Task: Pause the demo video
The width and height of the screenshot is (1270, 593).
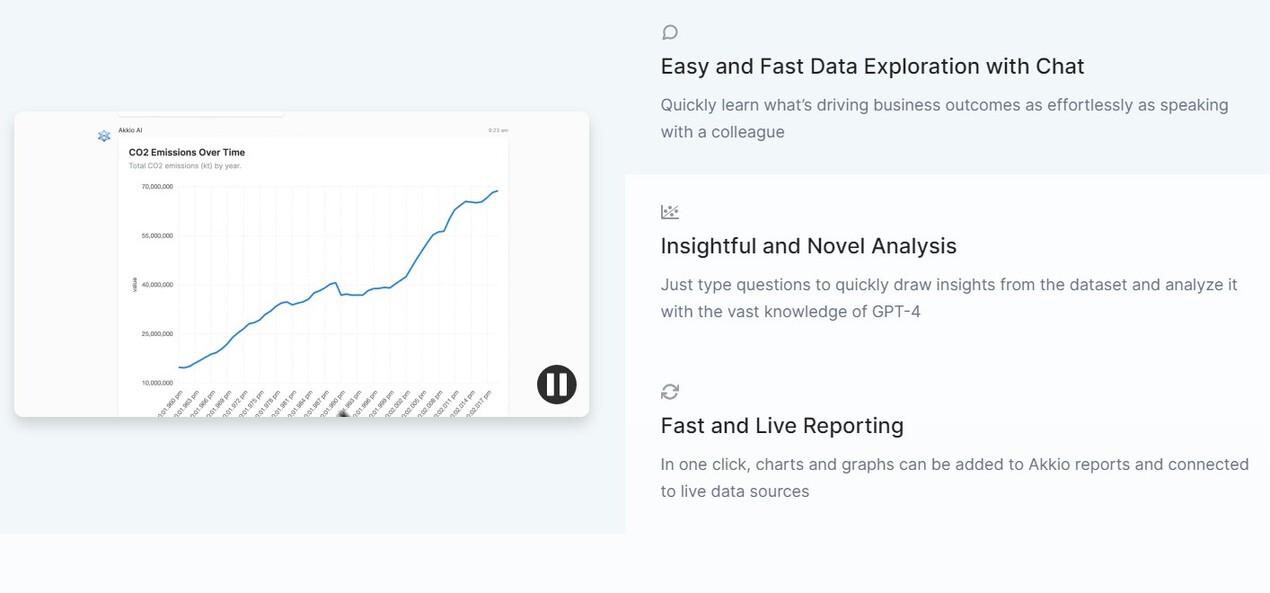Action: point(556,384)
